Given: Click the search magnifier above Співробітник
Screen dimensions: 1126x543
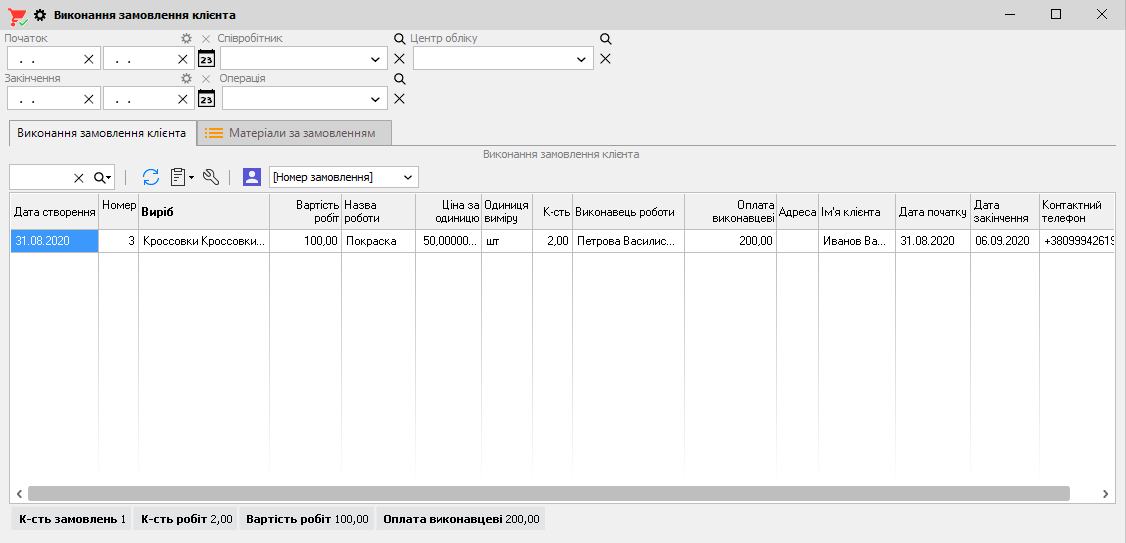Looking at the screenshot, I should click(x=400, y=39).
